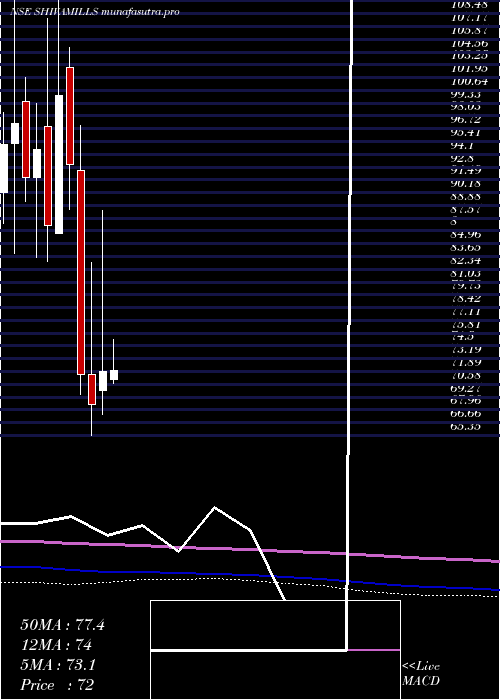
Task: Select the tallest red candle falling to 70.58
Action: coord(81,272)
